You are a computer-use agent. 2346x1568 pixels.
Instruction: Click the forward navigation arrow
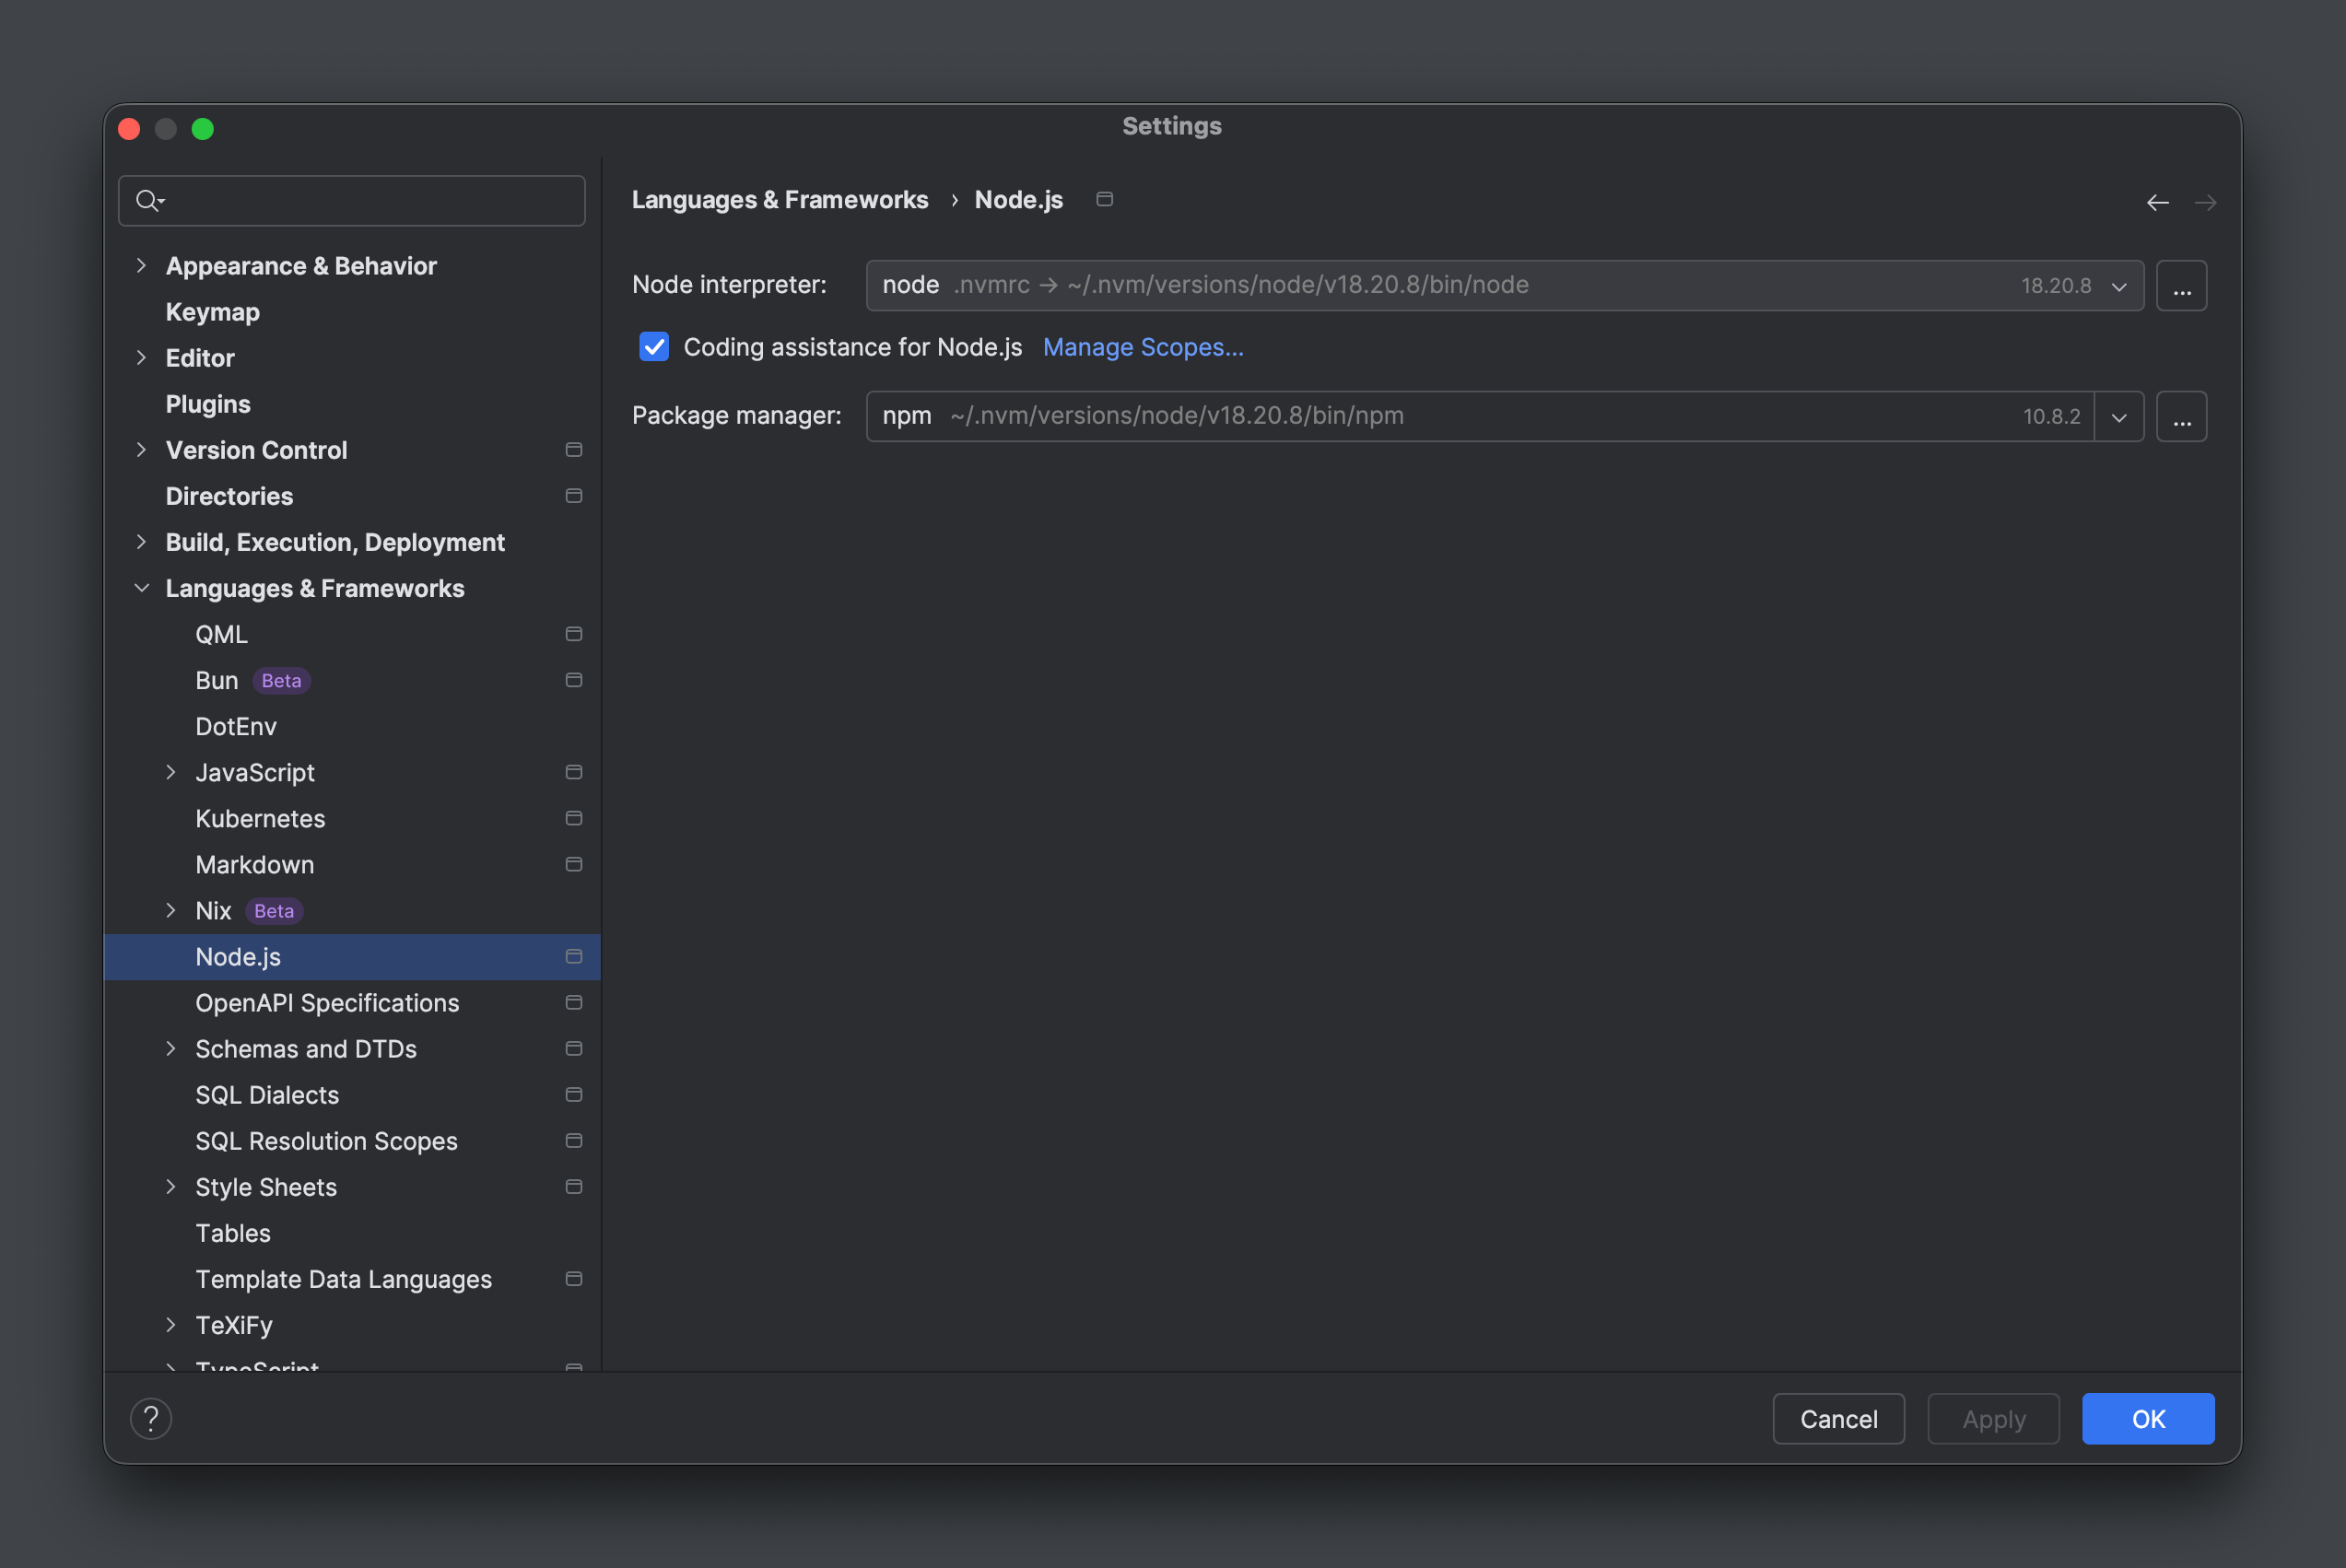tap(2207, 202)
